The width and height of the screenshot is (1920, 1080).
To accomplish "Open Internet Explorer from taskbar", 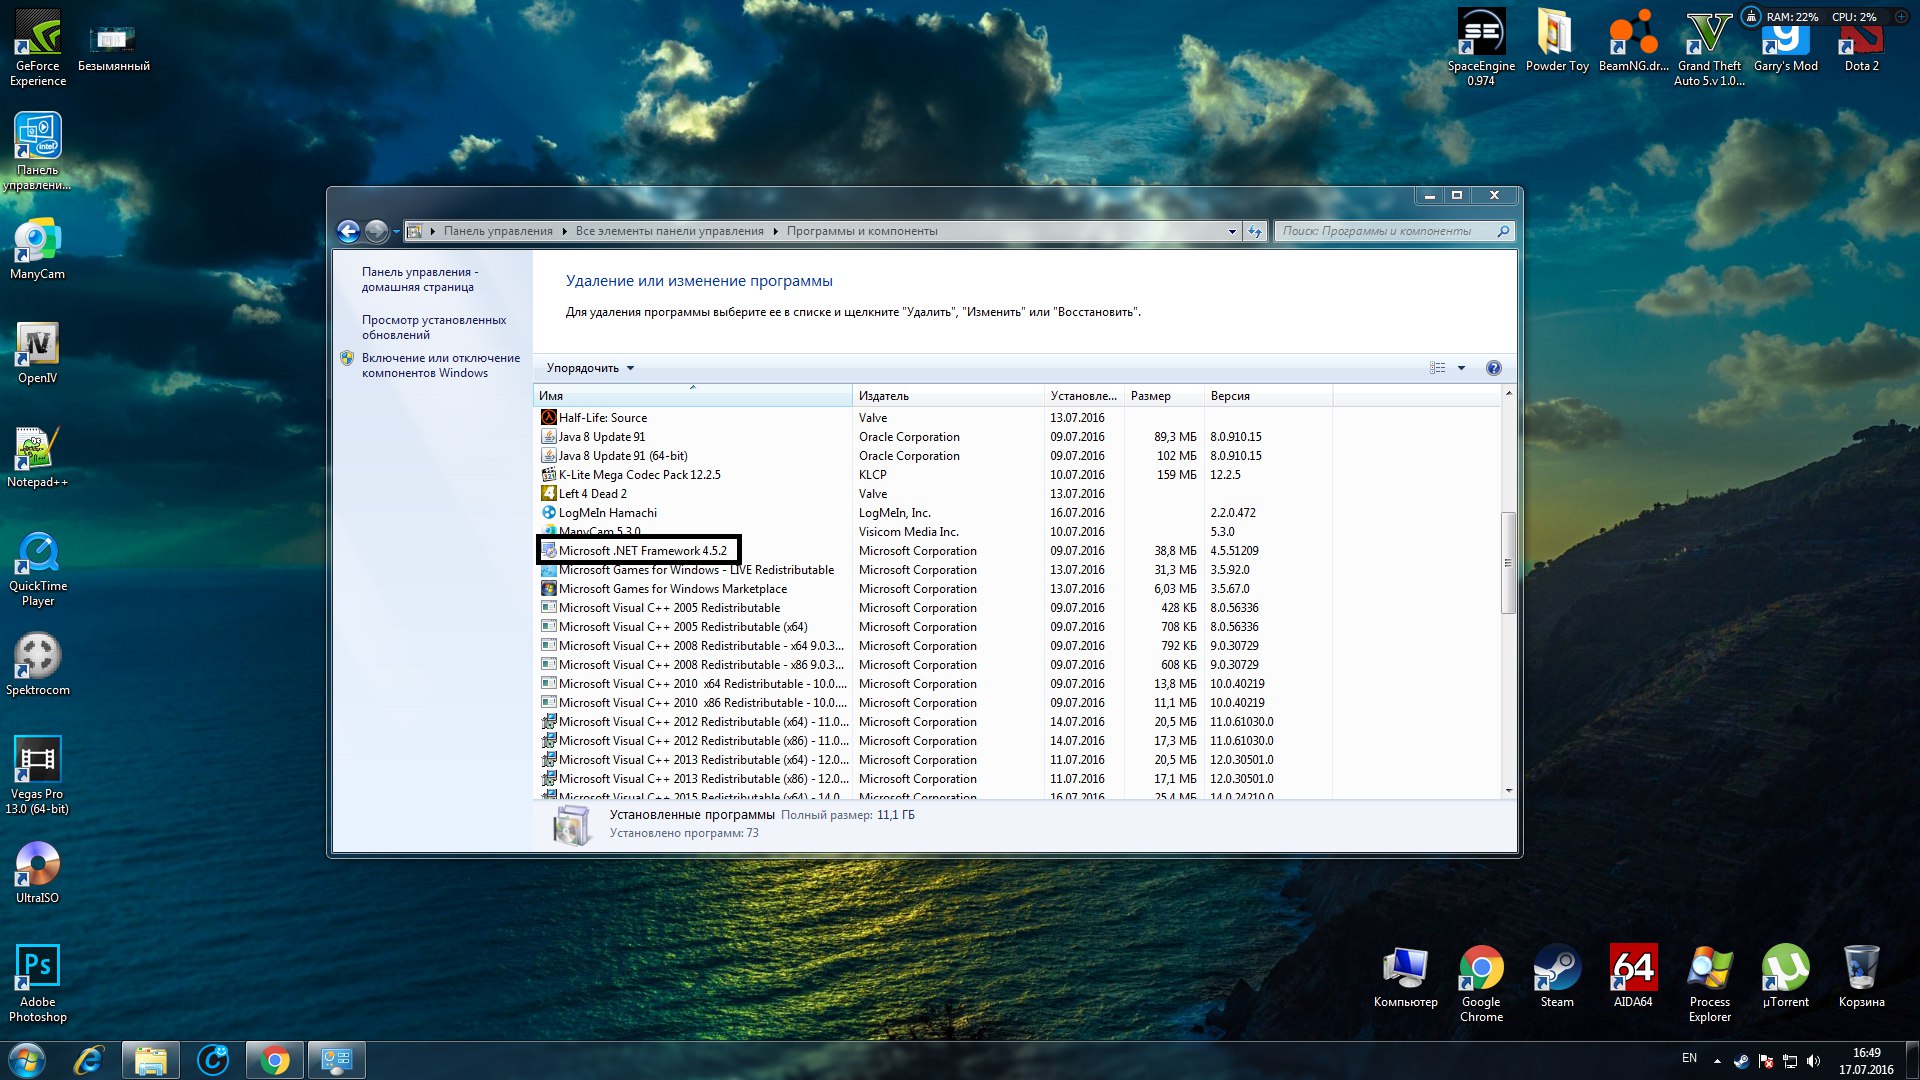I will (x=89, y=1060).
